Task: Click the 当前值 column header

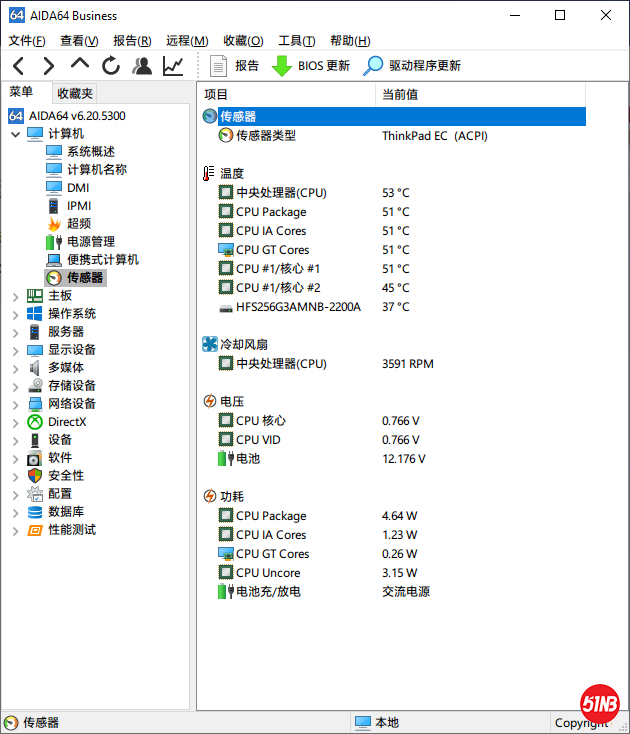Action: coord(400,94)
